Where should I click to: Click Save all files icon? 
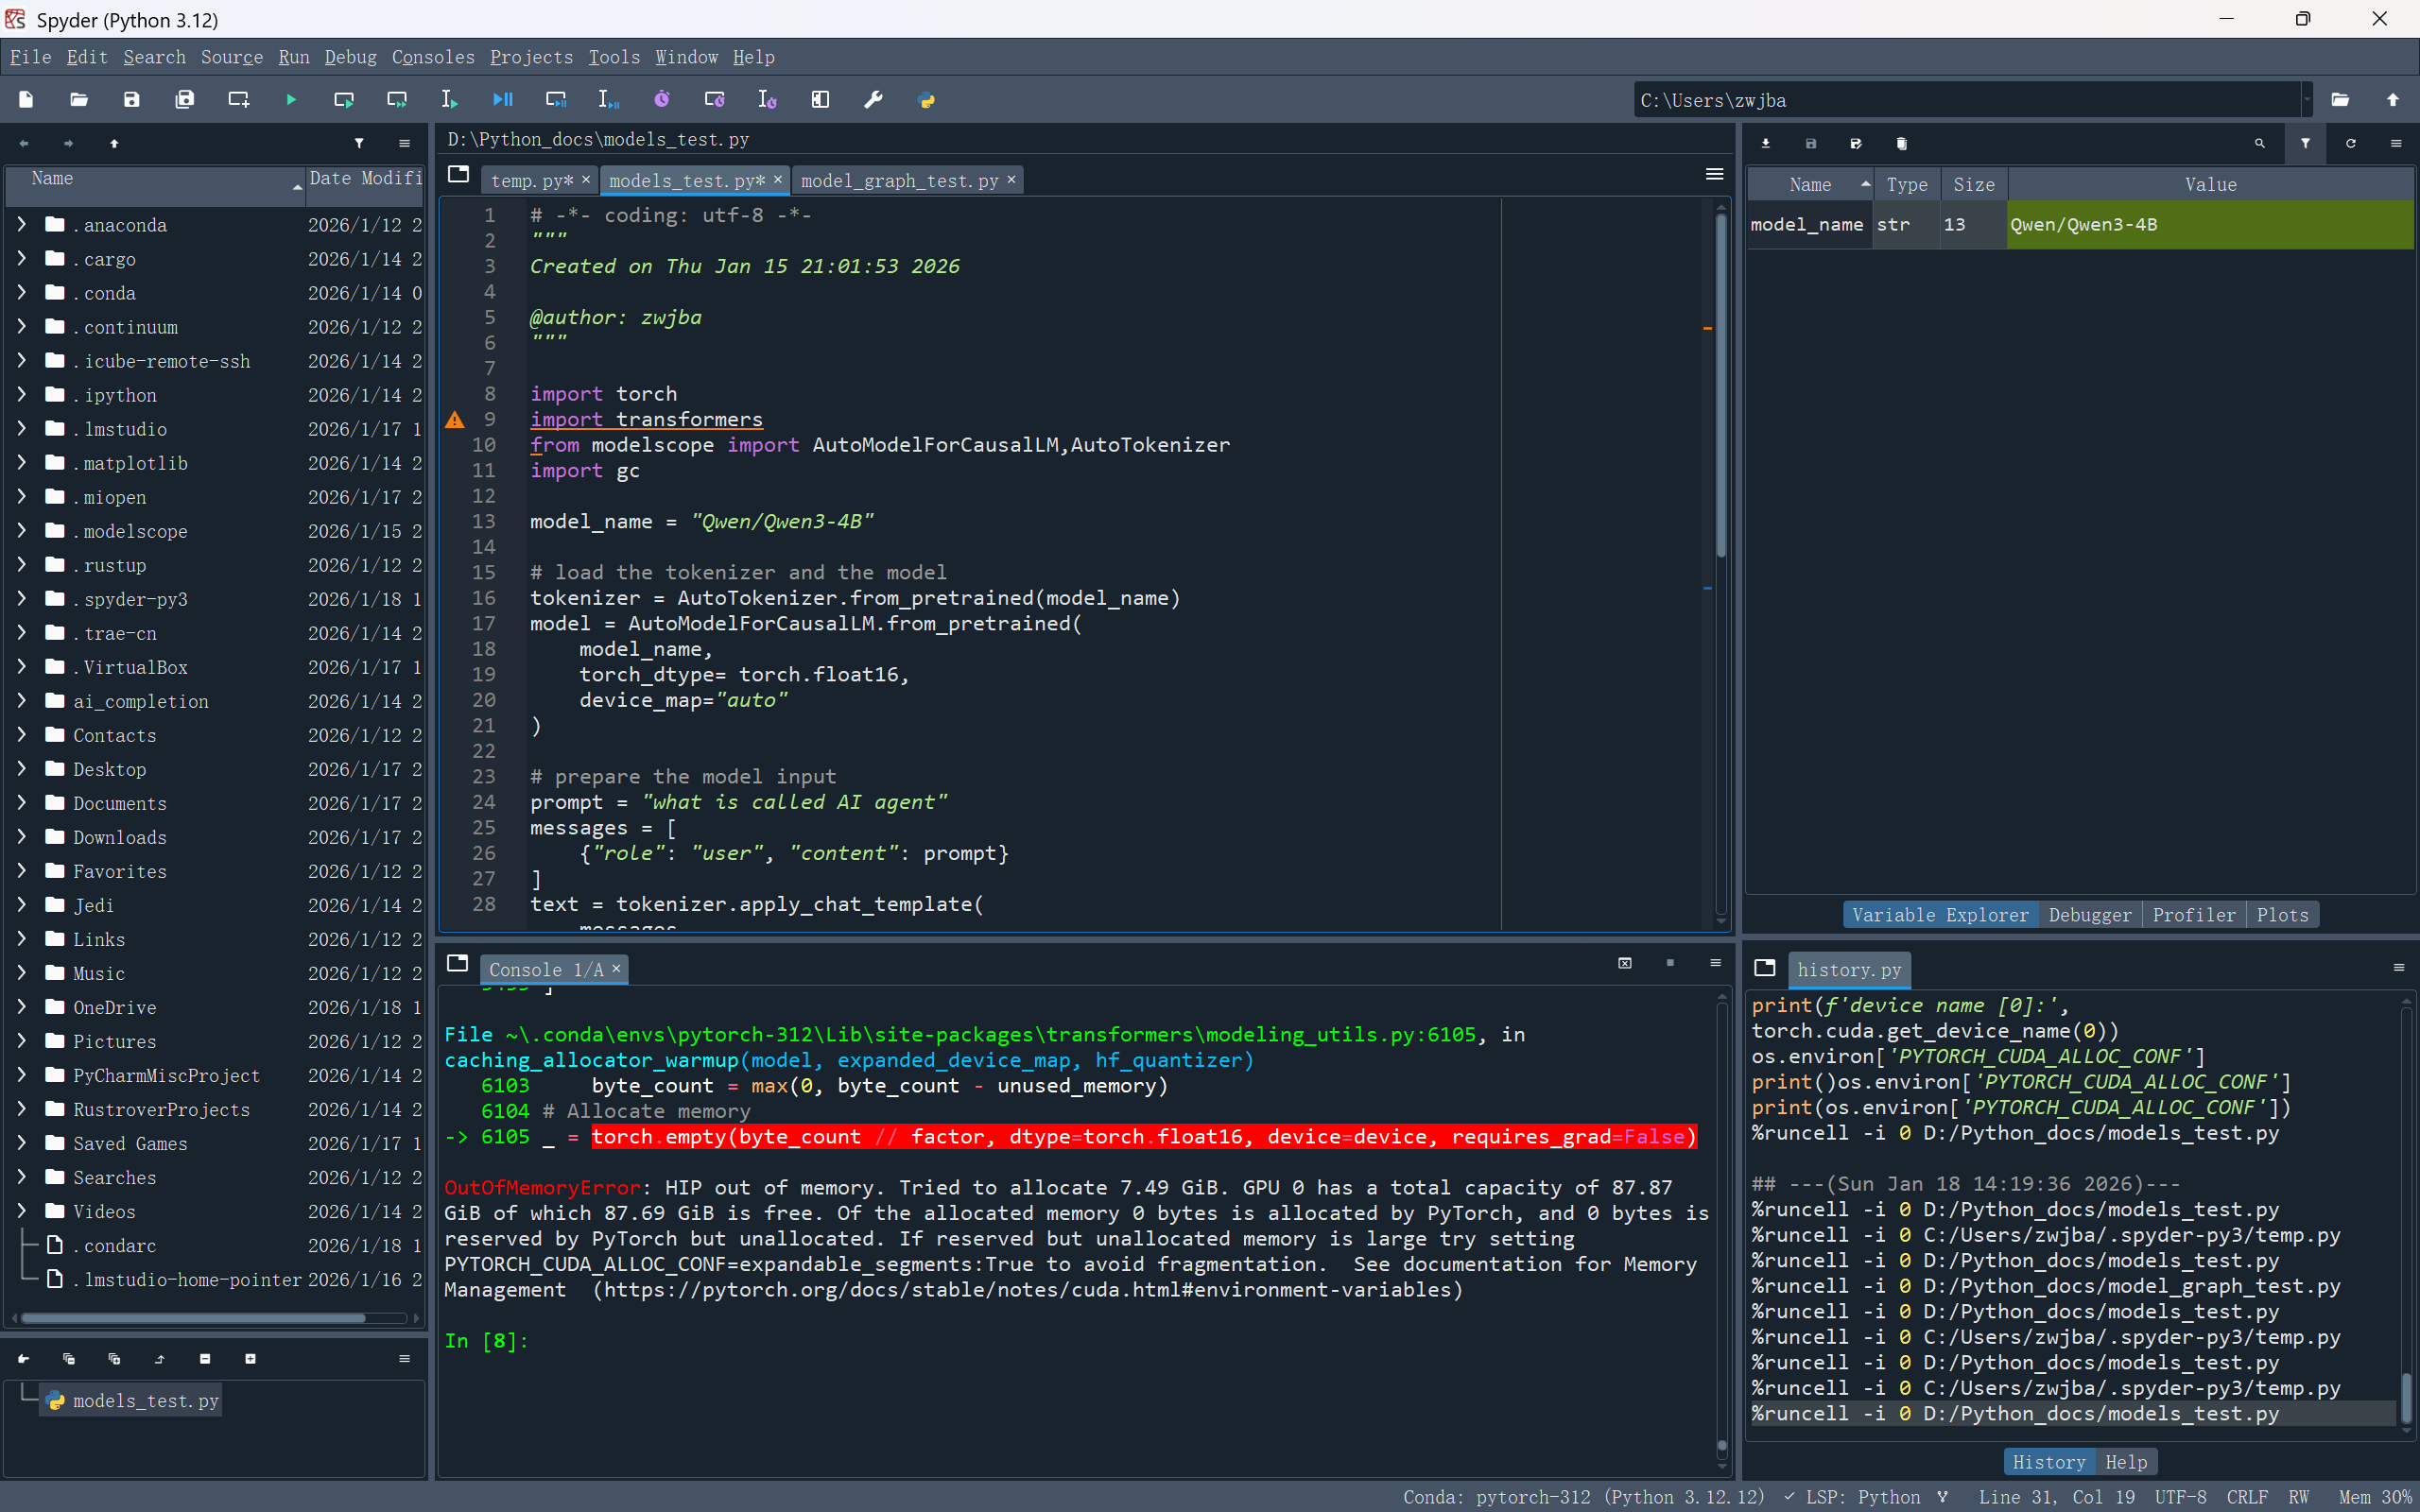[185, 100]
